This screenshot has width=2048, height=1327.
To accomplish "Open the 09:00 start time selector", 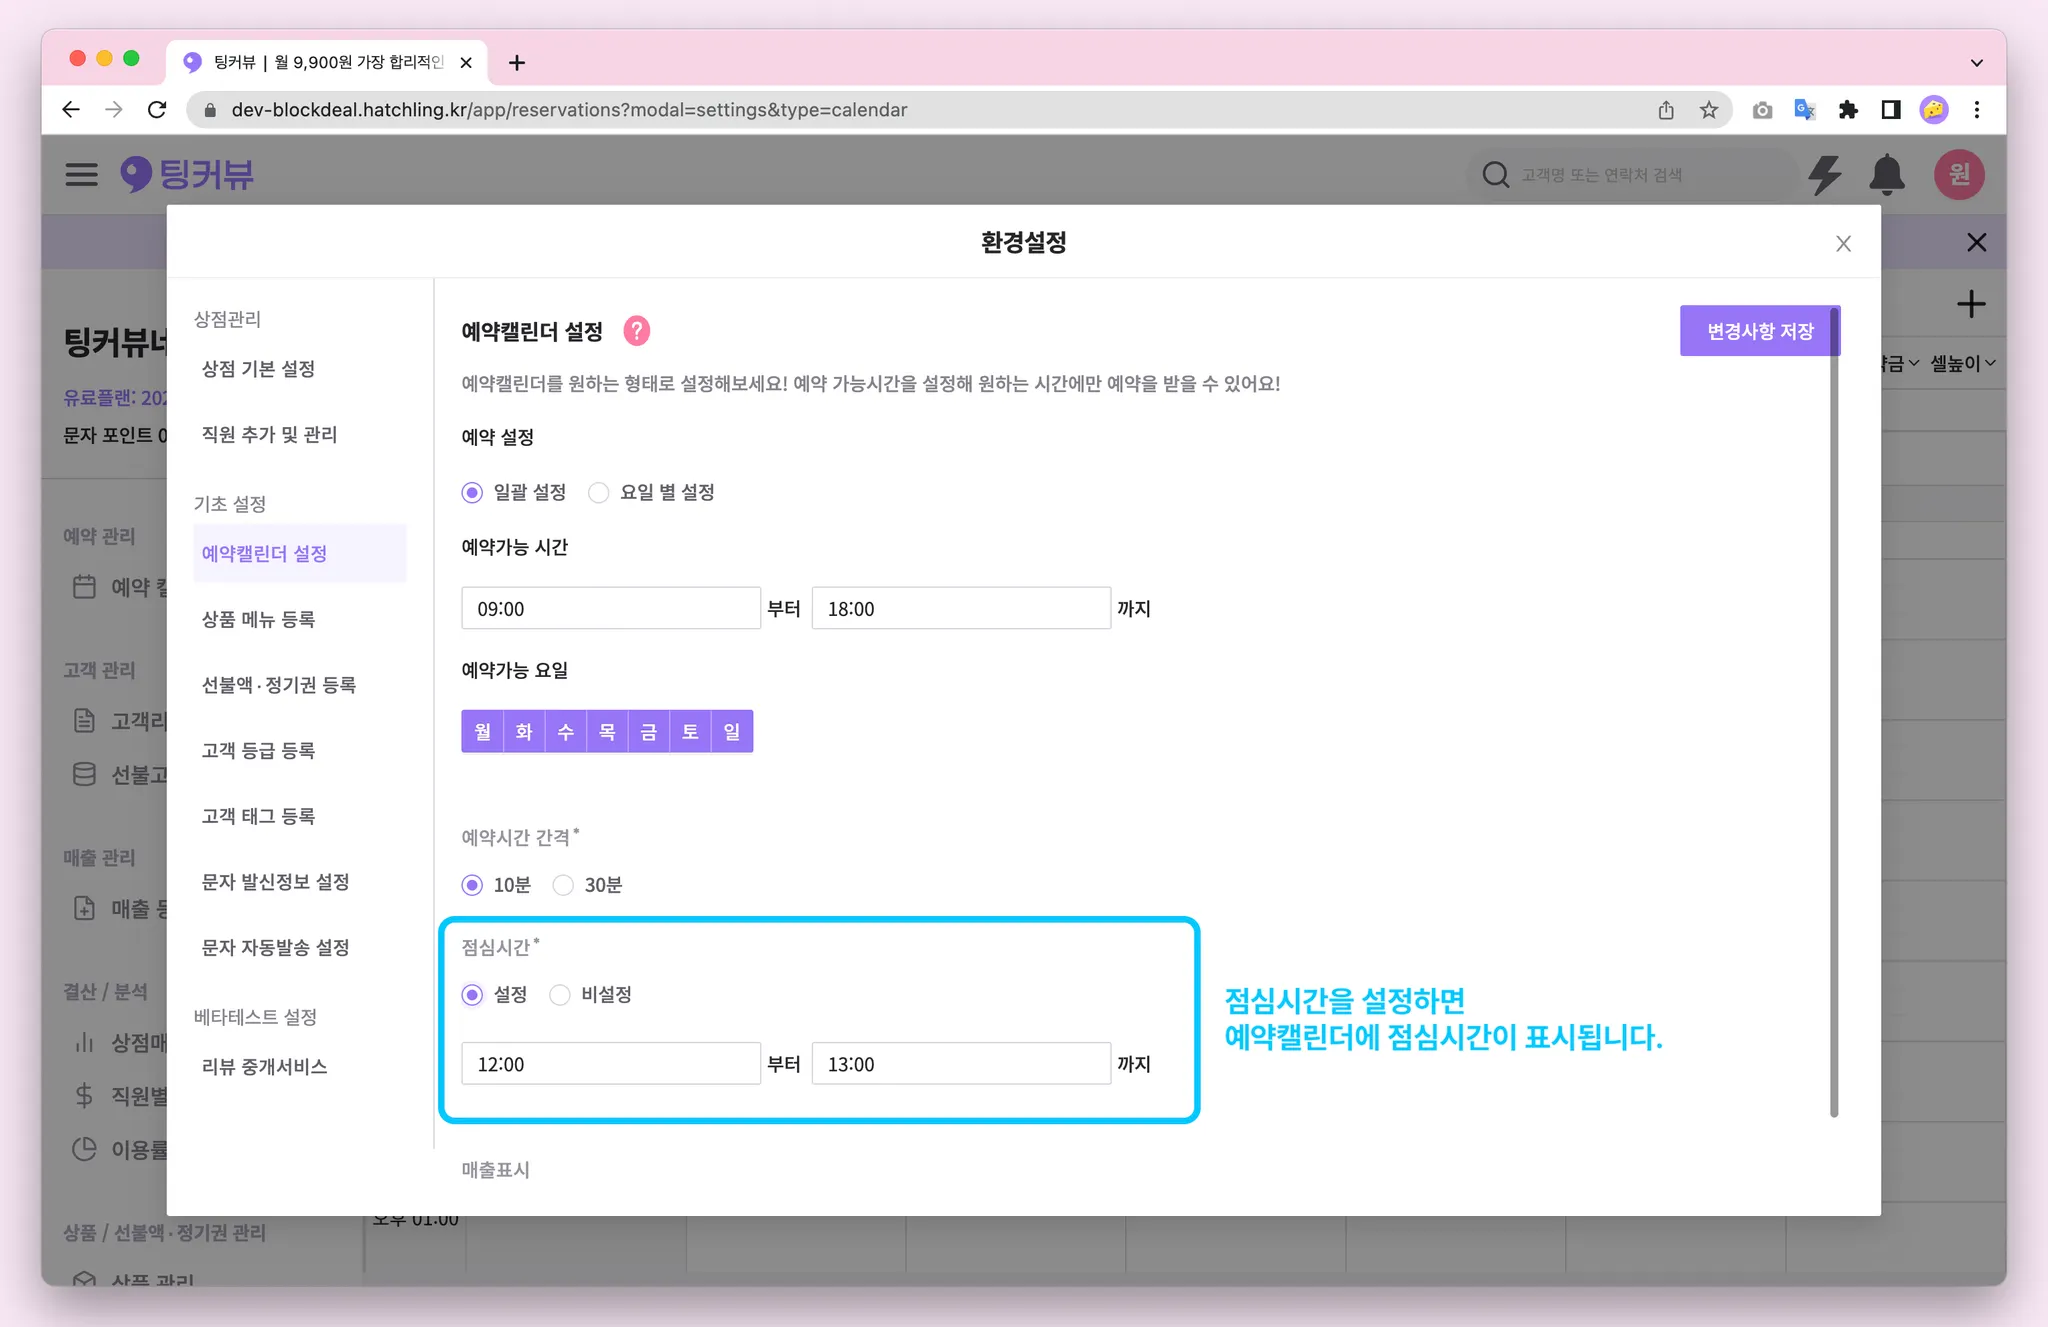I will tap(610, 609).
